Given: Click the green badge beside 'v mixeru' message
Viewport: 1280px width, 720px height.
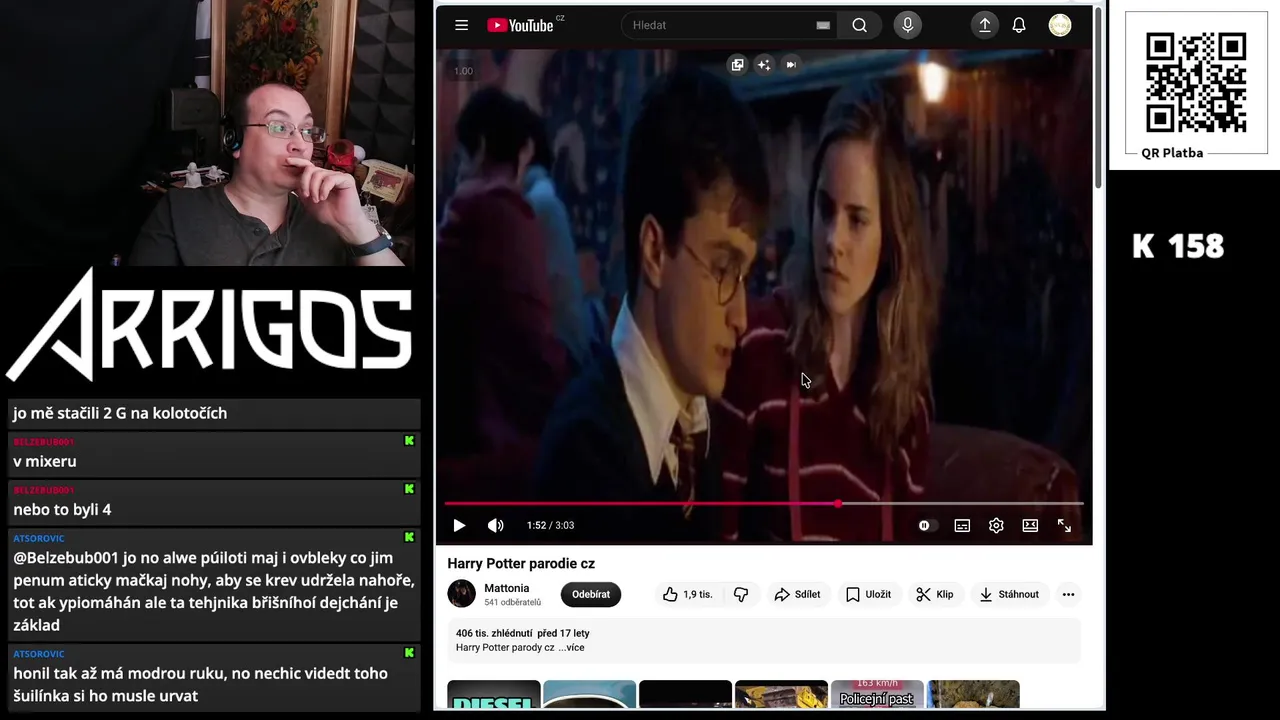Looking at the screenshot, I should click(409, 440).
